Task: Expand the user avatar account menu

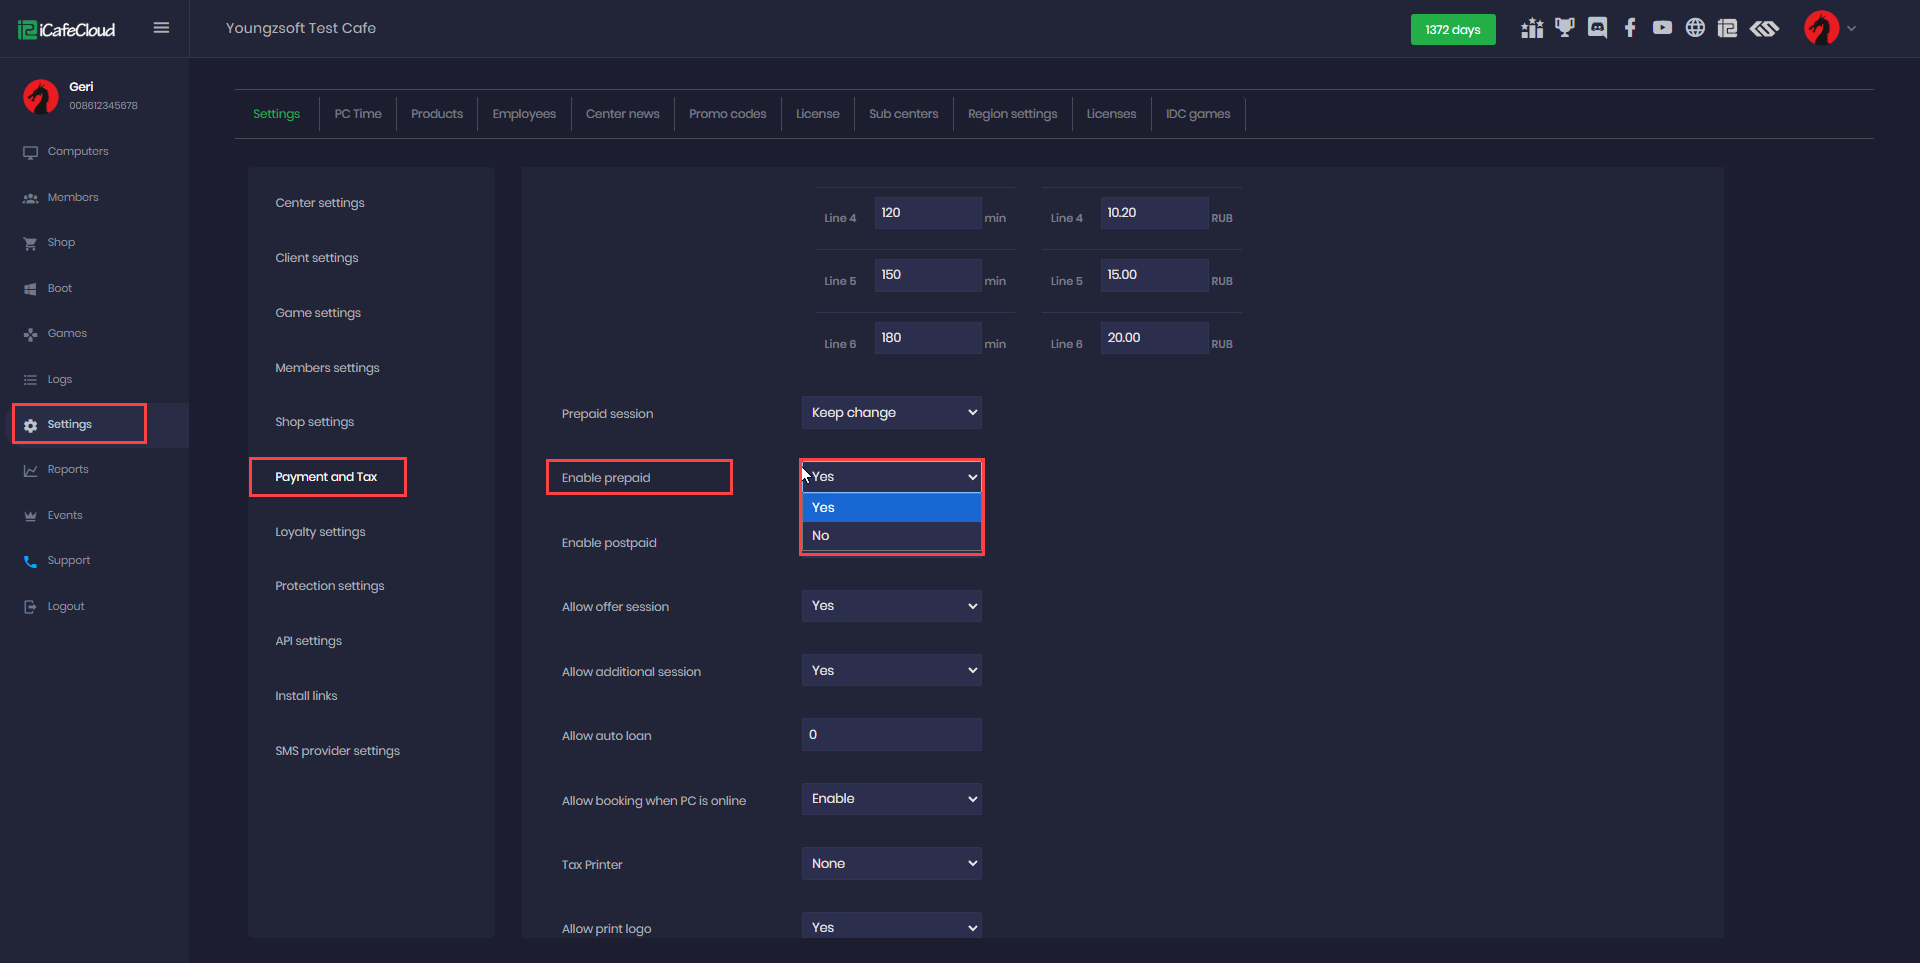Action: click(x=1829, y=28)
